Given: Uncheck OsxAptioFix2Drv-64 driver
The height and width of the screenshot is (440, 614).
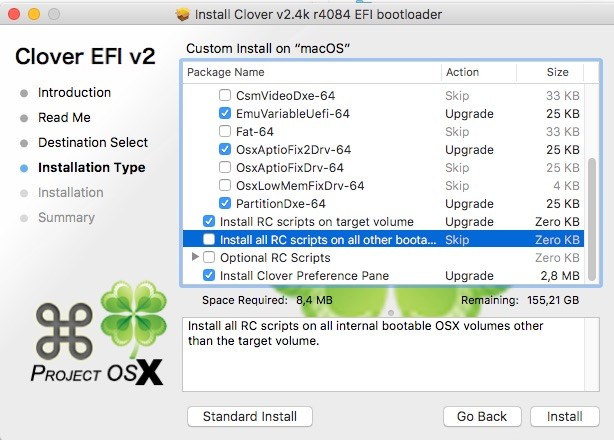Looking at the screenshot, I should [225, 149].
